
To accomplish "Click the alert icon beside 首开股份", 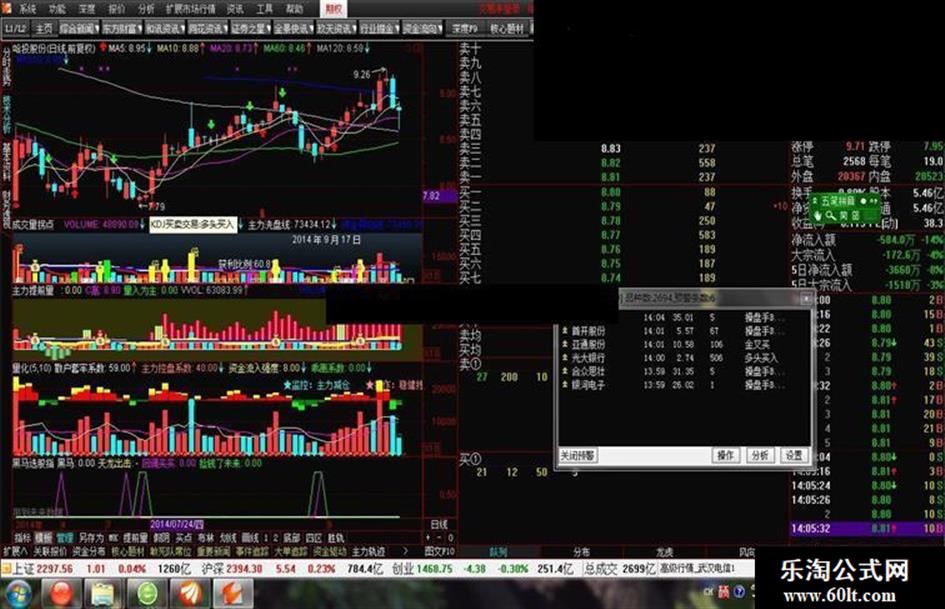I will point(565,331).
